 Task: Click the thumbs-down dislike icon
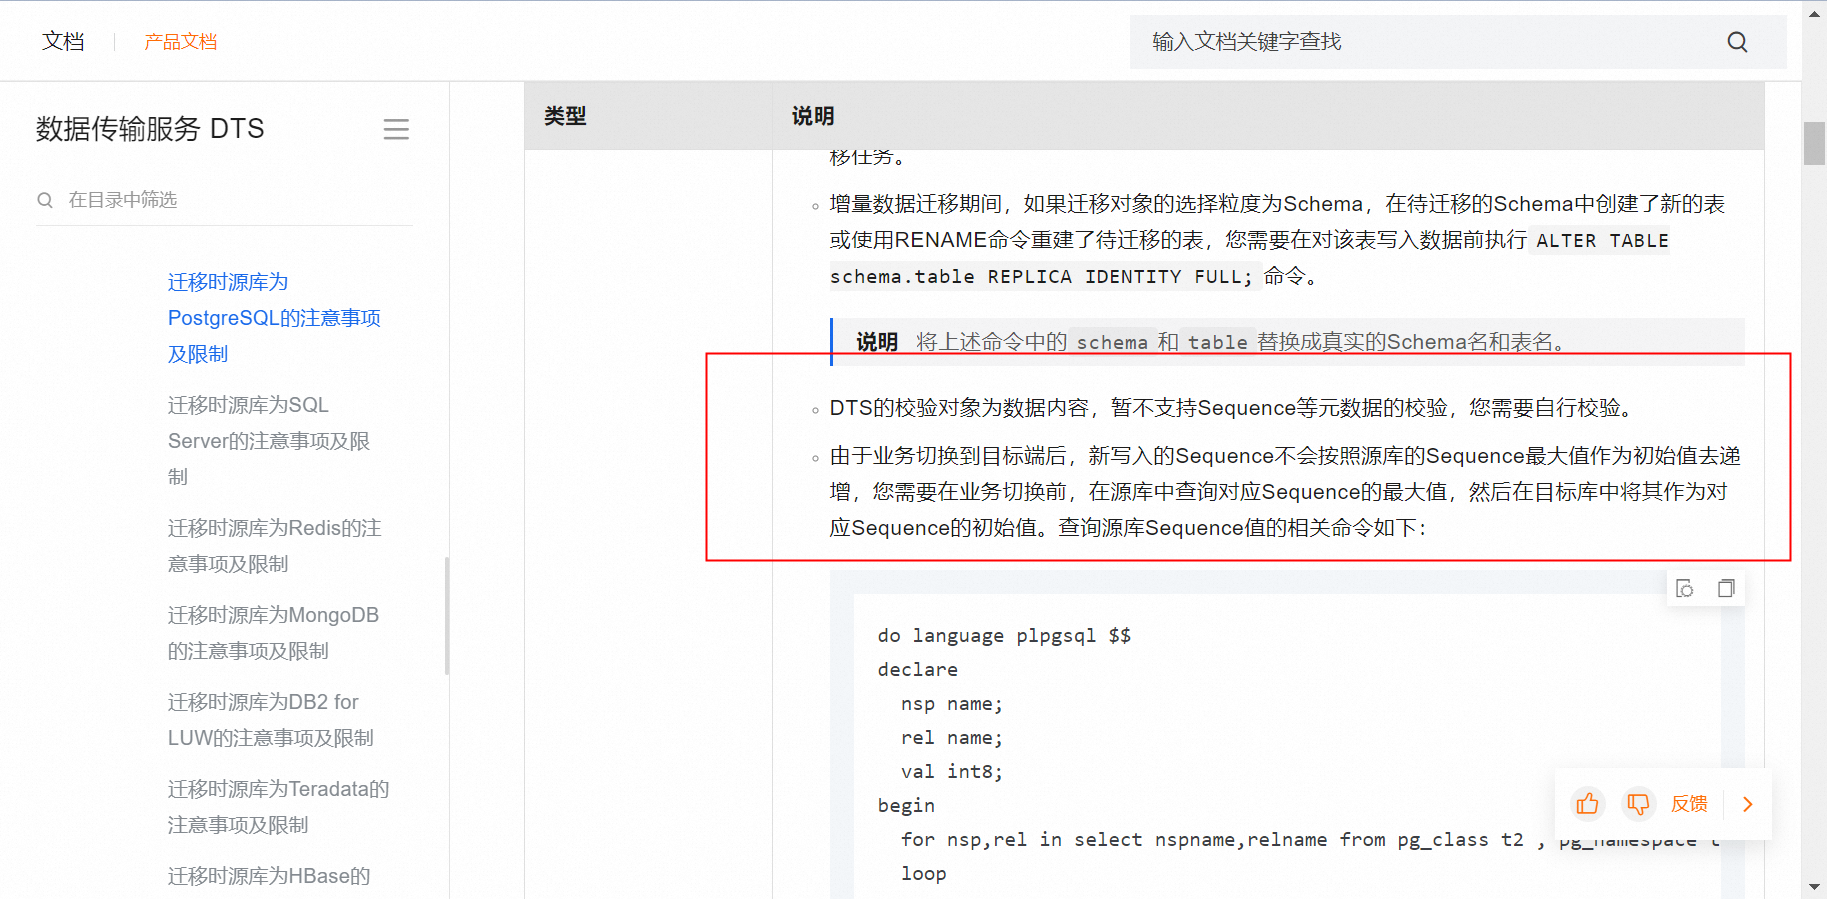click(1638, 804)
